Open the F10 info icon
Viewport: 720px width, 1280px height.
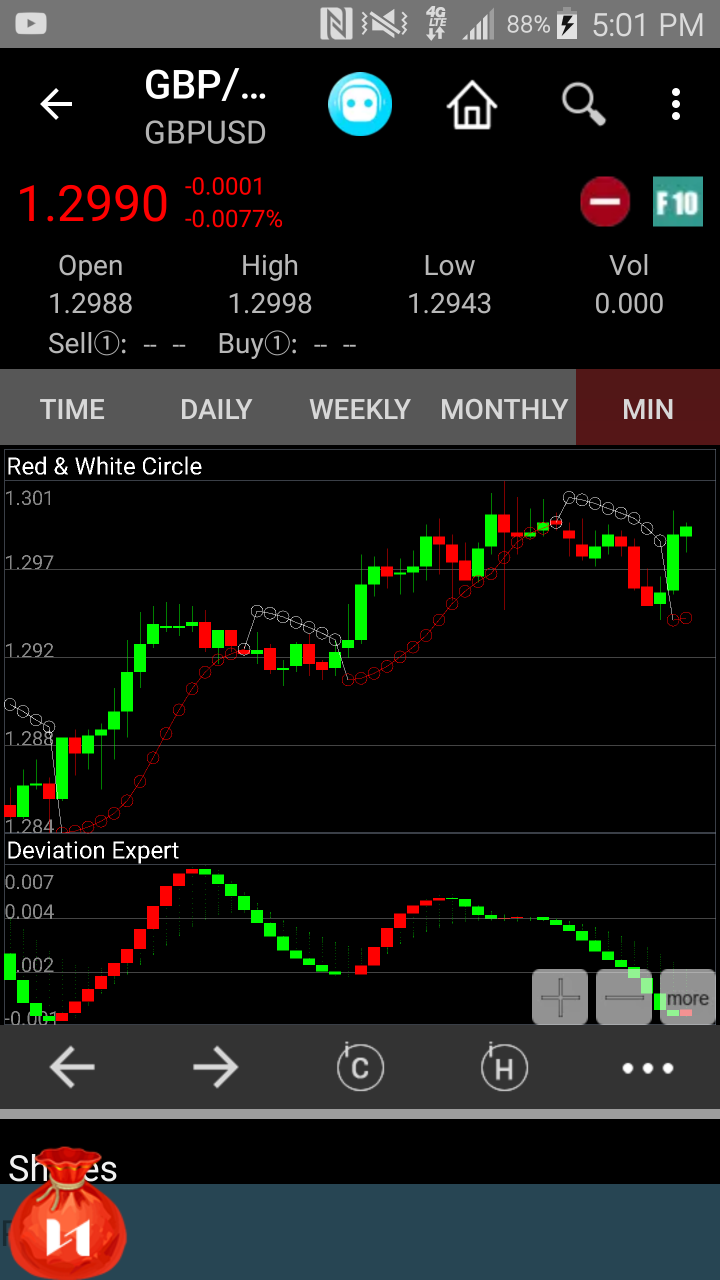[x=677, y=203]
